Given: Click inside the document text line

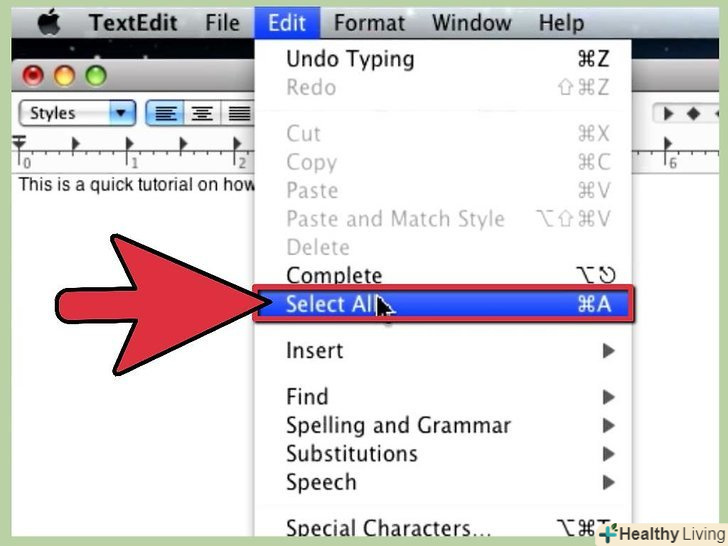Looking at the screenshot, I should (136, 185).
